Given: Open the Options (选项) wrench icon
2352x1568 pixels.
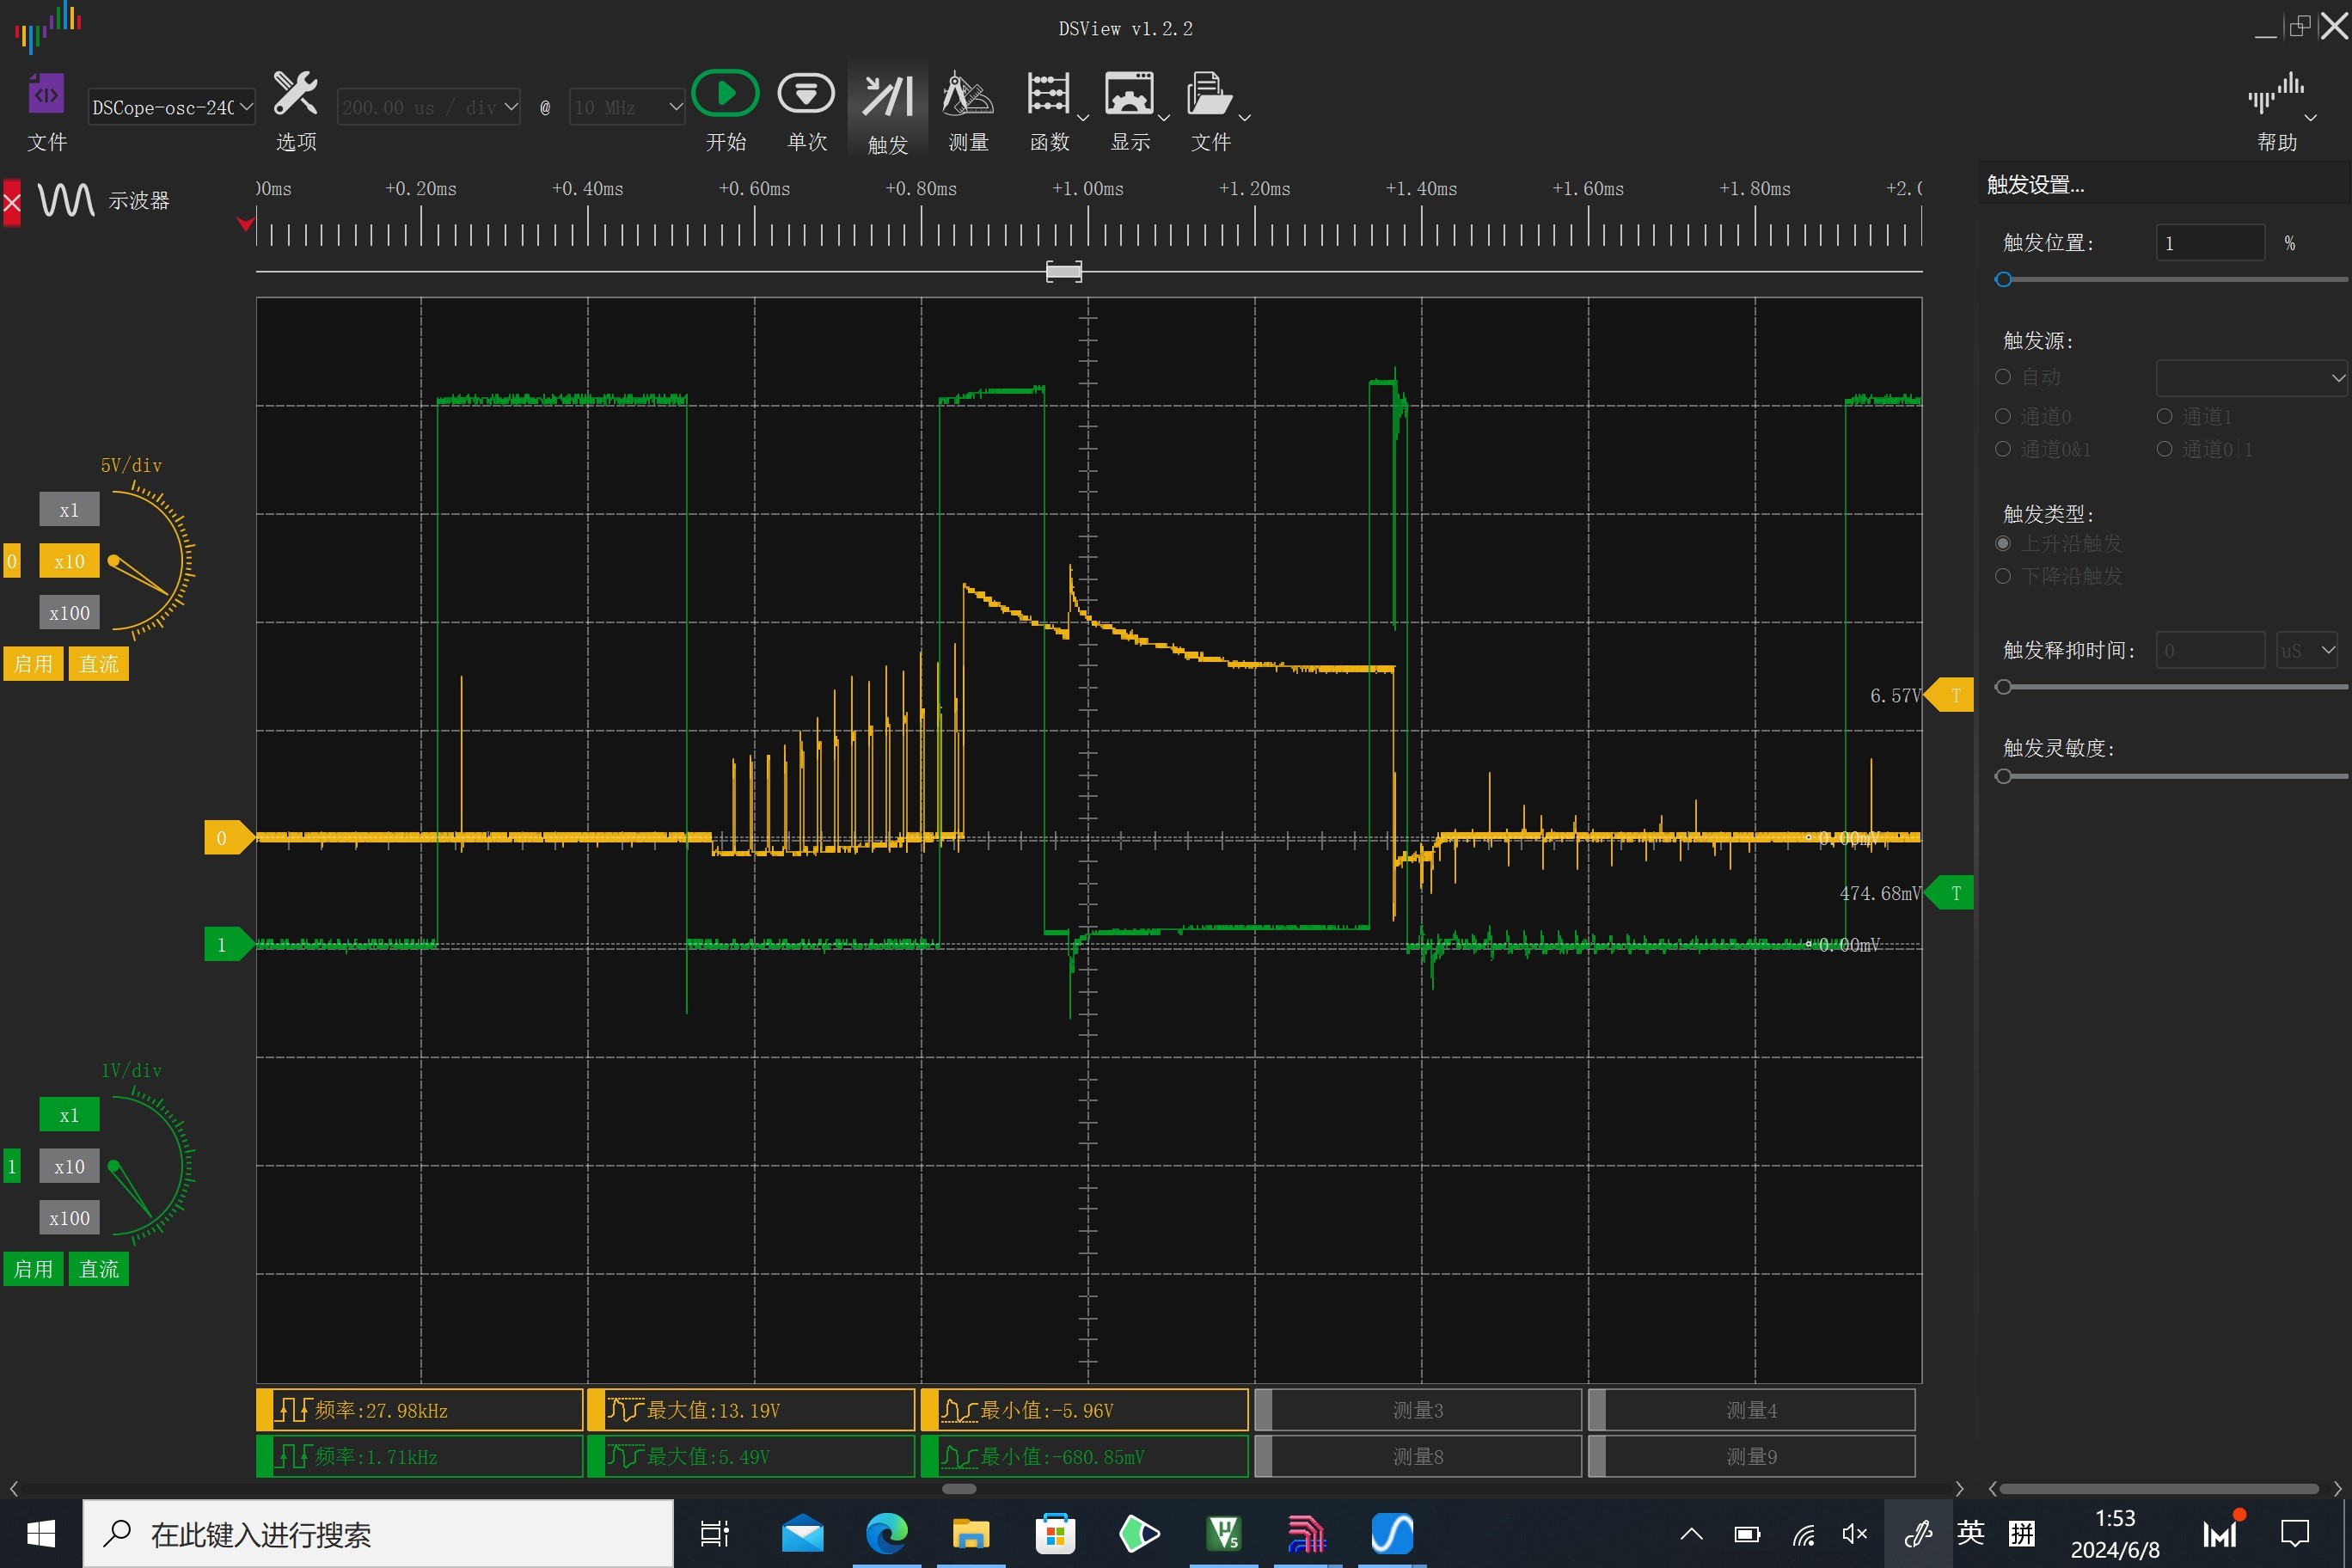Looking at the screenshot, I should (x=296, y=94).
